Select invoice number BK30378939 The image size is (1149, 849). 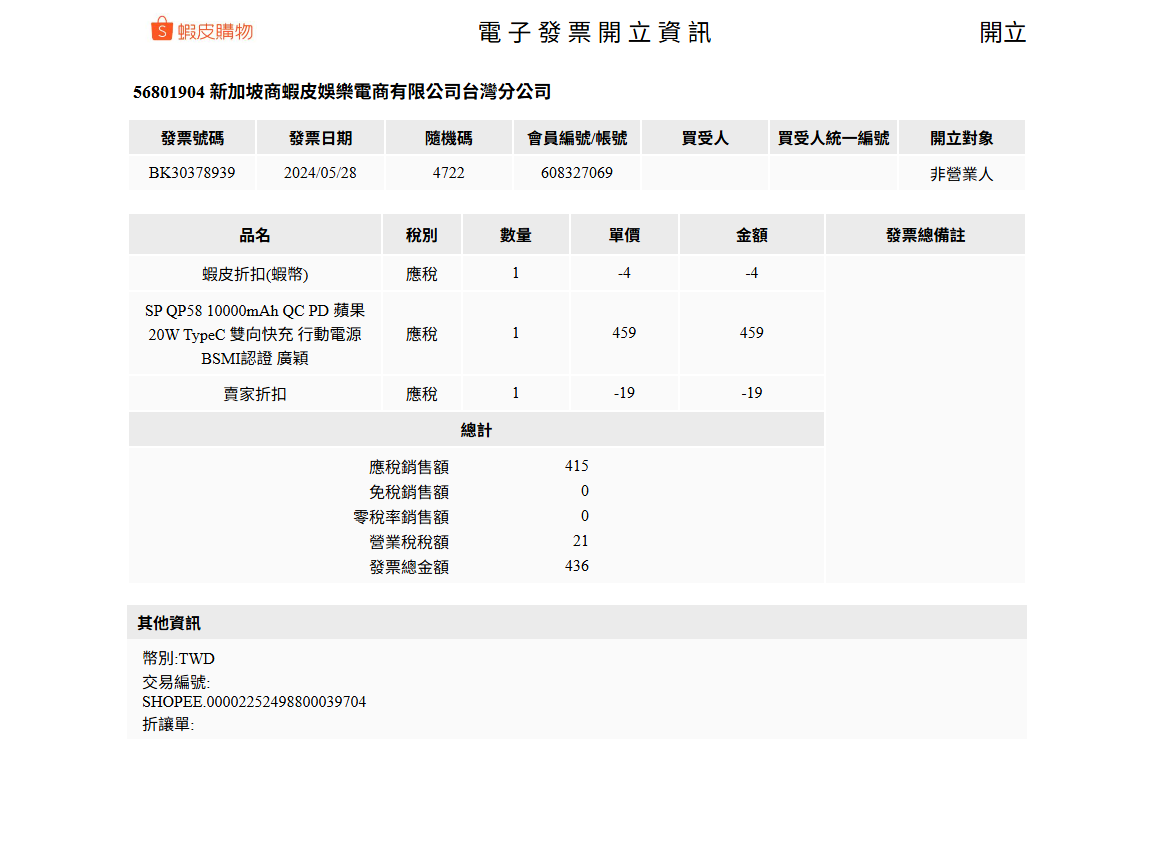[x=192, y=173]
